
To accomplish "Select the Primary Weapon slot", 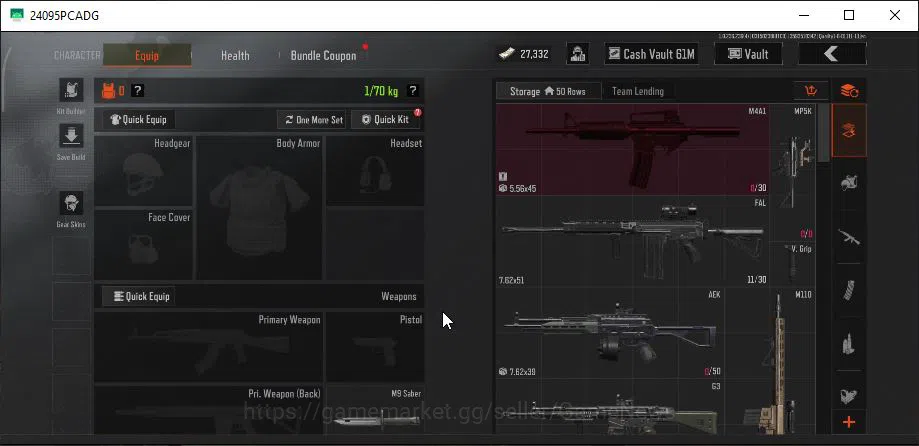I will (x=209, y=347).
